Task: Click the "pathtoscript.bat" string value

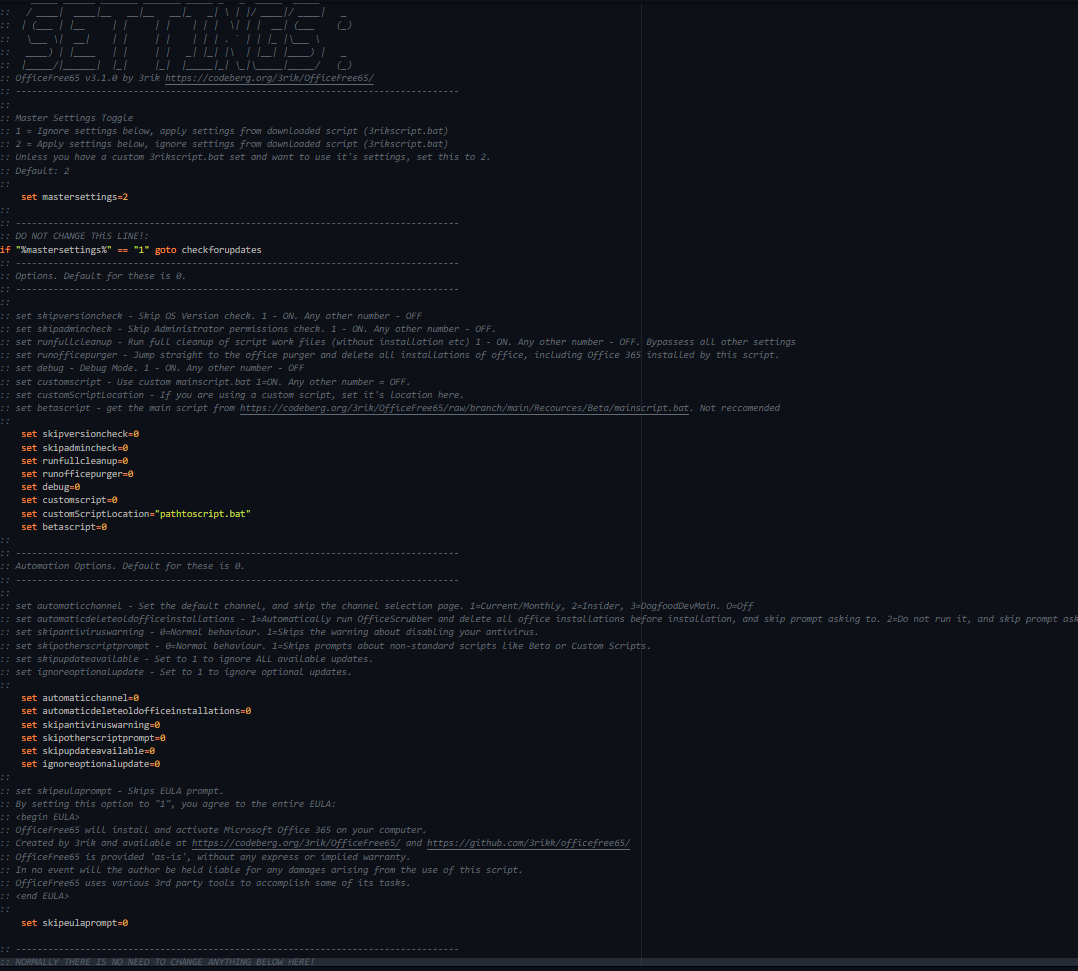Action: pyautogui.click(x=202, y=514)
